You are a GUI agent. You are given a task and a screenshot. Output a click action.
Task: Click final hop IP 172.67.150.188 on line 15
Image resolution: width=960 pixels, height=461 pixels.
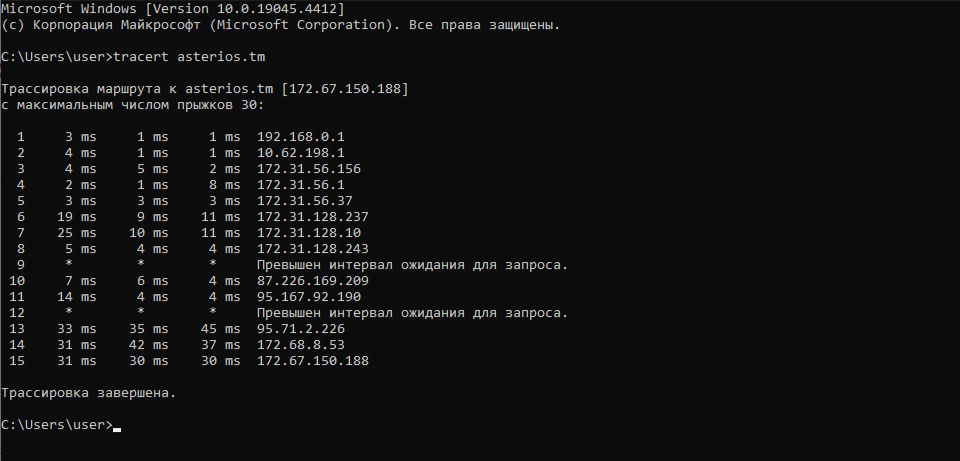(313, 361)
